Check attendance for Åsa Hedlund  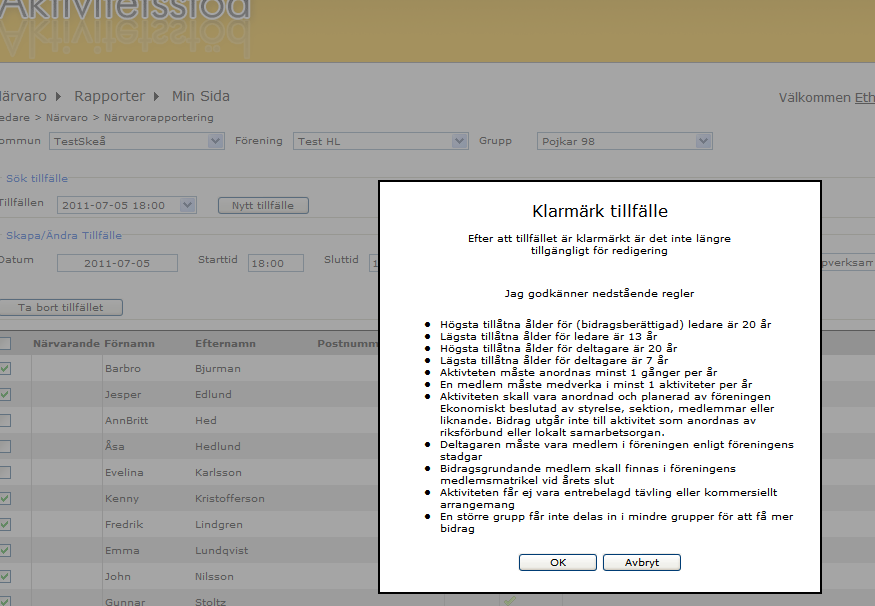[x=4, y=446]
